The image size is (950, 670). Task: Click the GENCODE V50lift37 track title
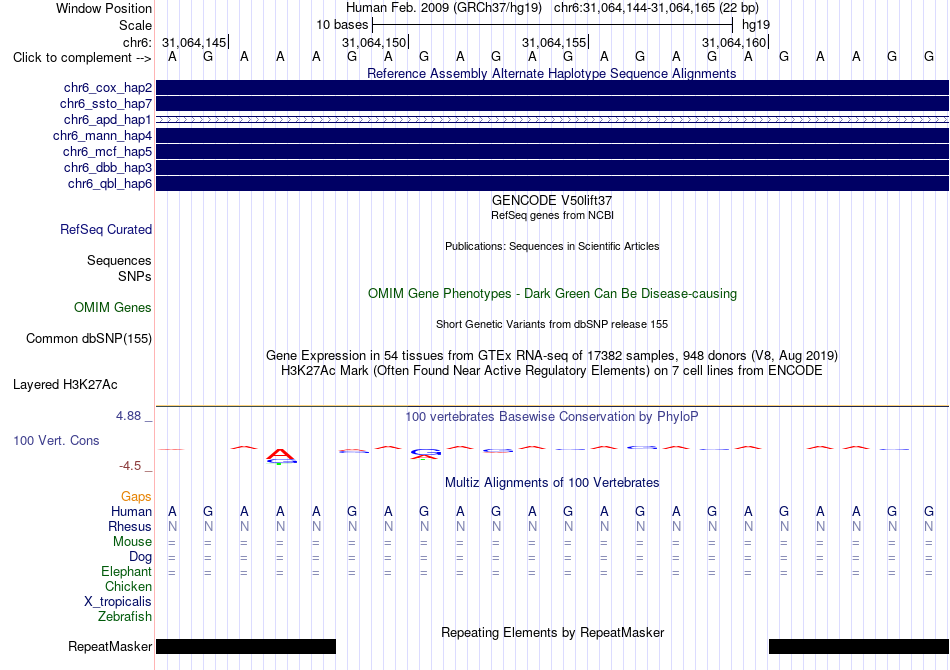[x=552, y=201]
